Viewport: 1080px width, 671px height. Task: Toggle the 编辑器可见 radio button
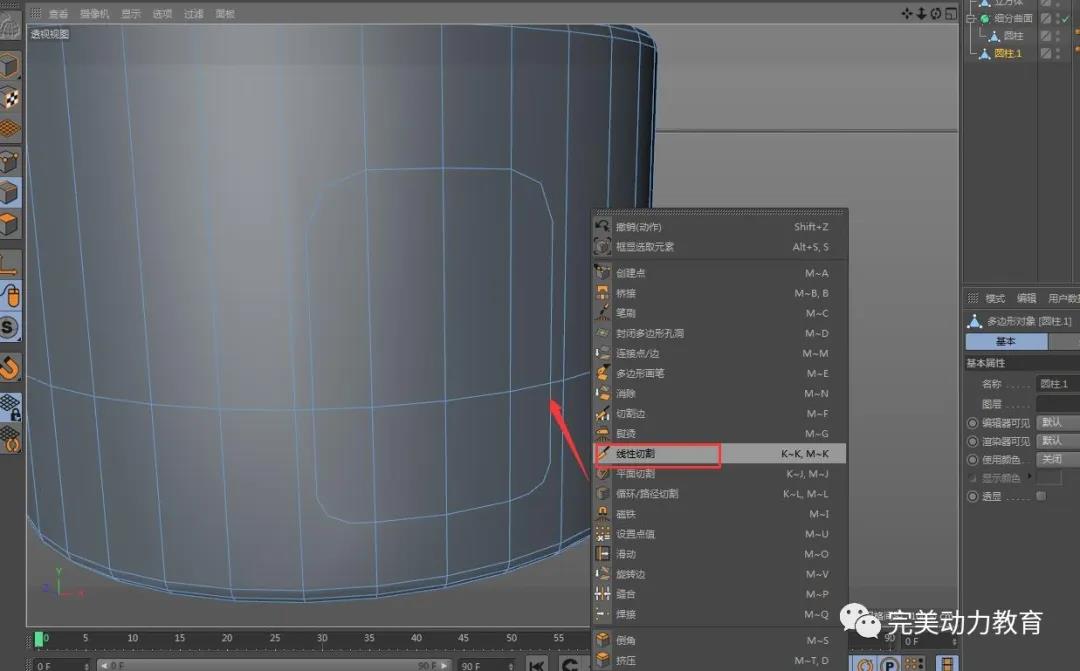pos(972,423)
